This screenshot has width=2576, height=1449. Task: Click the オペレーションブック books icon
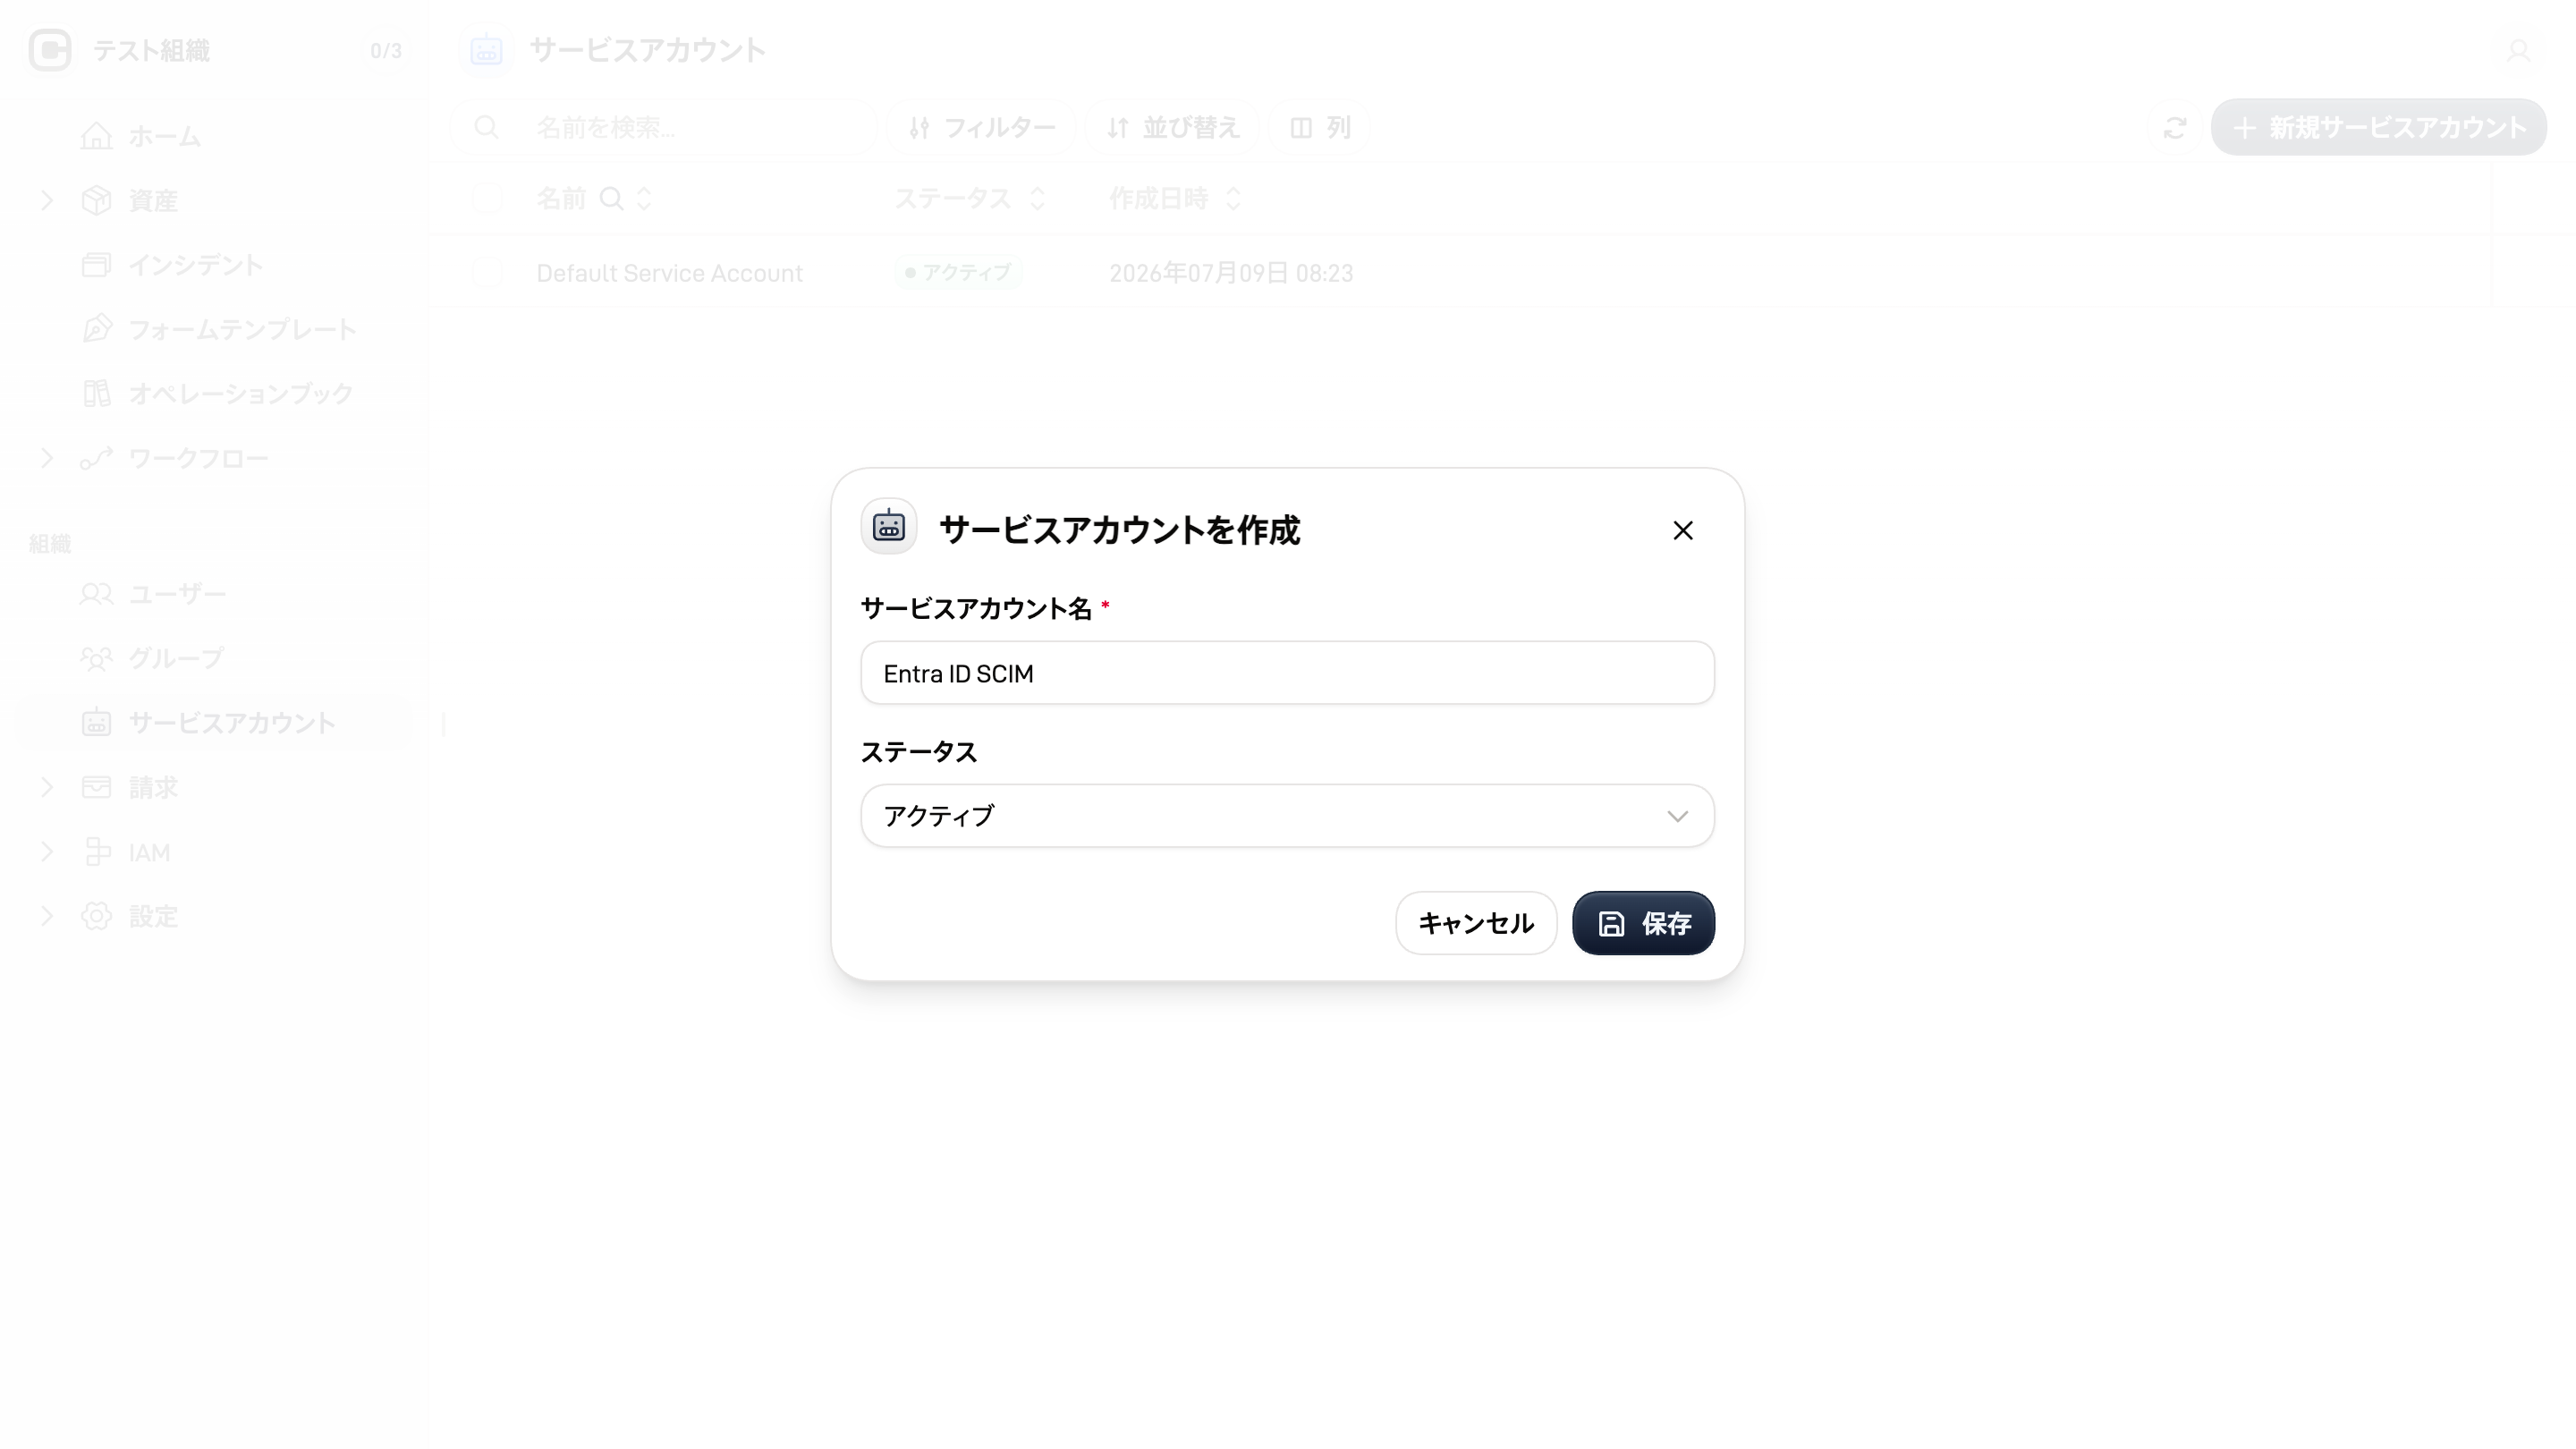click(x=96, y=394)
